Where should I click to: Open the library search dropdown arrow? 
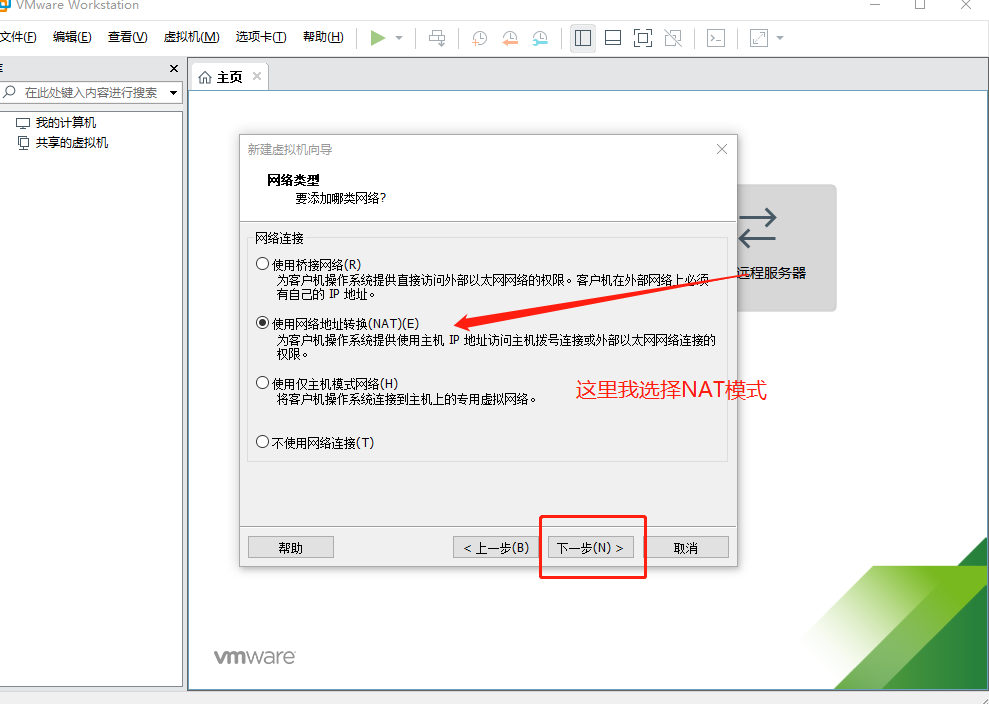(173, 93)
